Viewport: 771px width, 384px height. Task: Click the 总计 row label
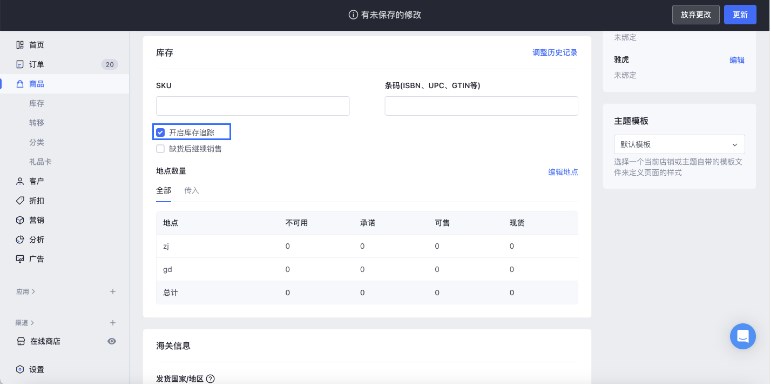[170, 293]
